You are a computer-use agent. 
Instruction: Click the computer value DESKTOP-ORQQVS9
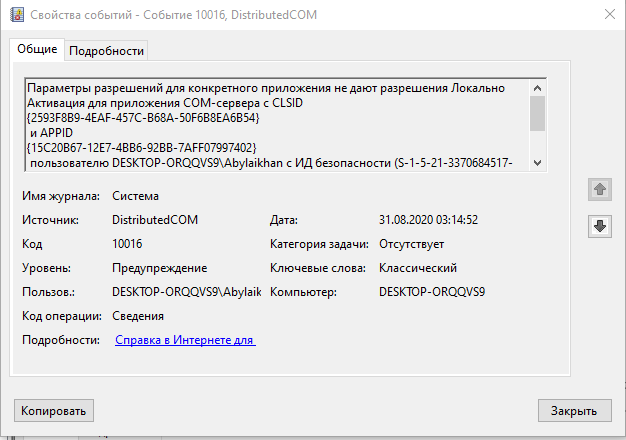(432, 292)
